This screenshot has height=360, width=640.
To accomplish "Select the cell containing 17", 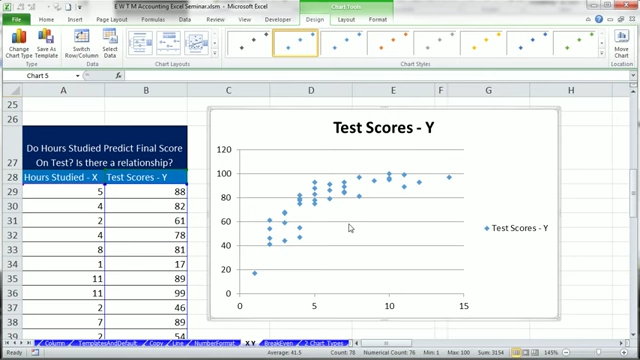I will (146, 264).
